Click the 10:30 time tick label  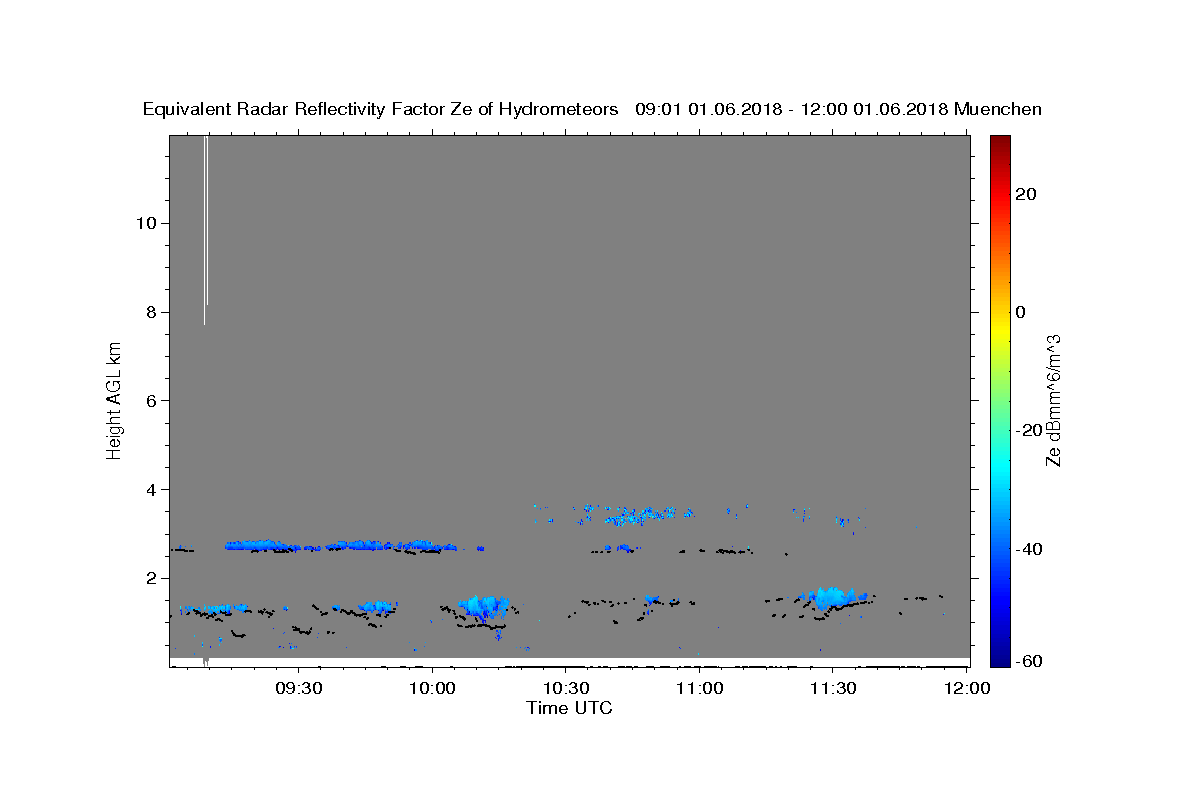point(566,688)
